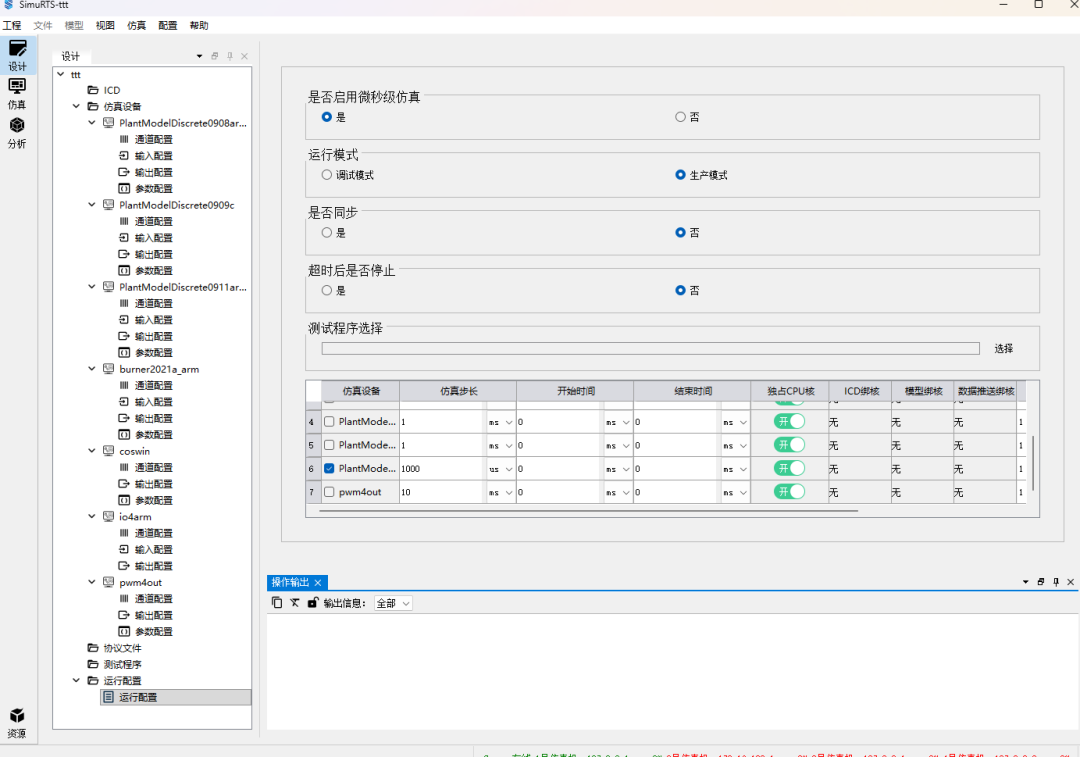This screenshot has height=757, width=1080.
Task: Check the row 4 PlantMode device checkbox
Action: 329,422
